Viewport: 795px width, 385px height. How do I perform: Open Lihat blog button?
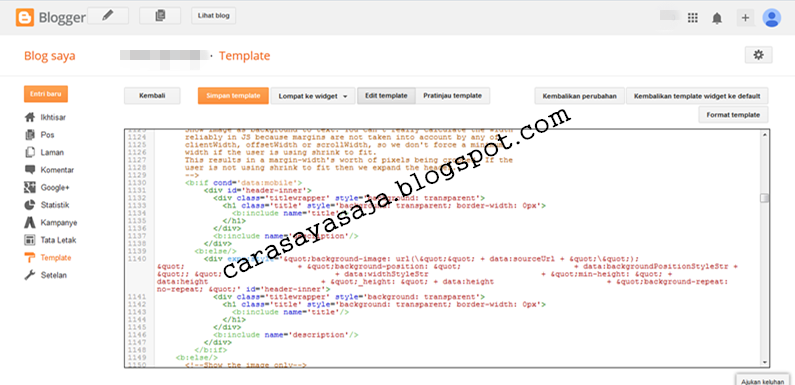click(x=213, y=16)
